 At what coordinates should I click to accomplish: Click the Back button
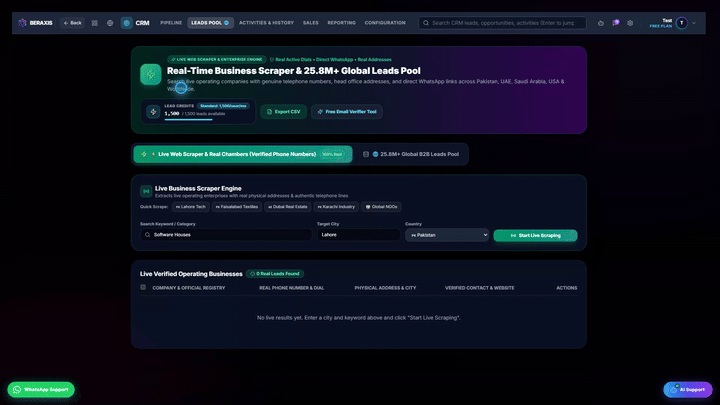[72, 23]
